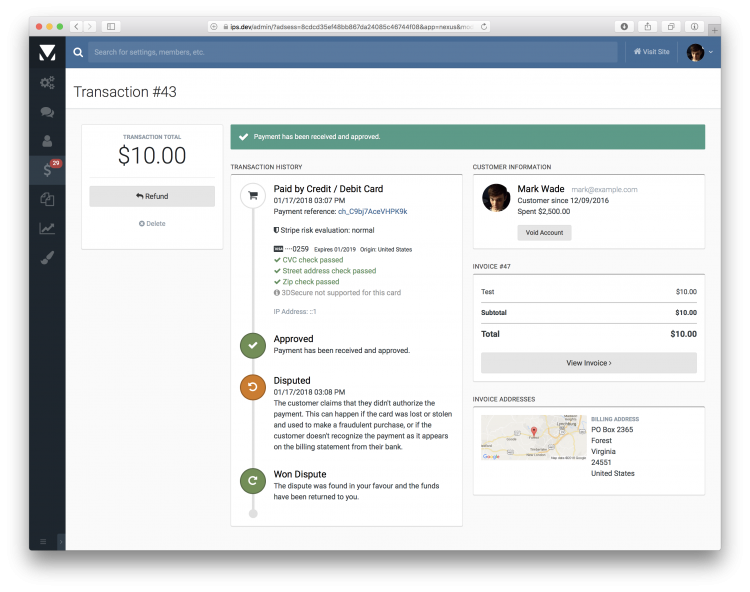Open the Members person icon in sidebar
The height and width of the screenshot is (592, 750).
47,141
